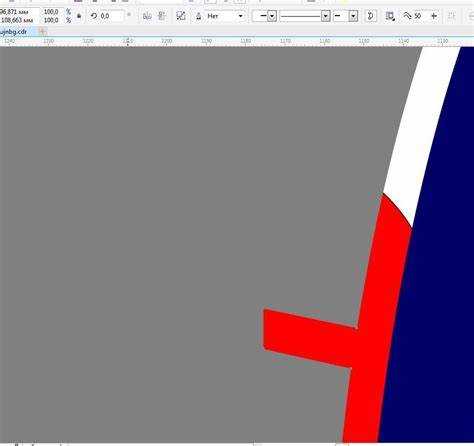Switch to the .cdr document tab

[x=15, y=32]
